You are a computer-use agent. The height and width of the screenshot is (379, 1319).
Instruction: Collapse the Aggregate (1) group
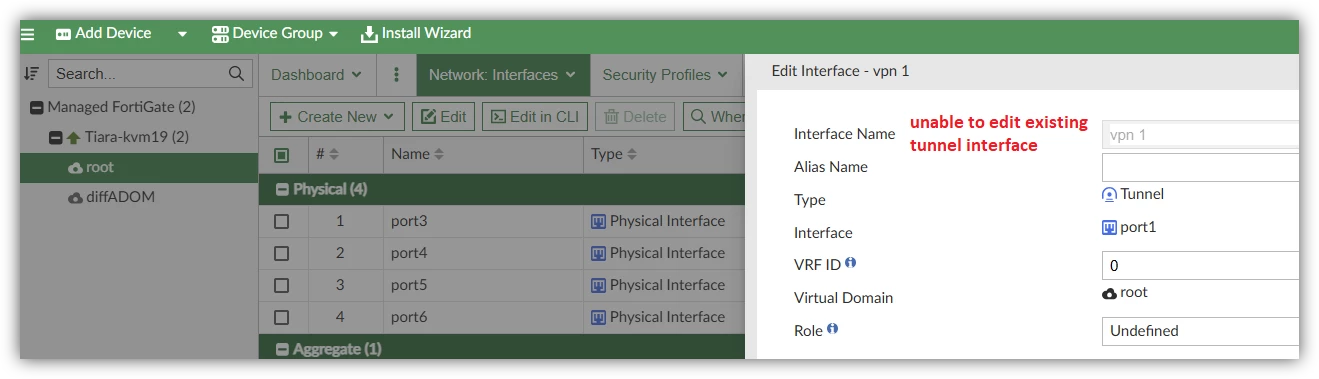283,349
